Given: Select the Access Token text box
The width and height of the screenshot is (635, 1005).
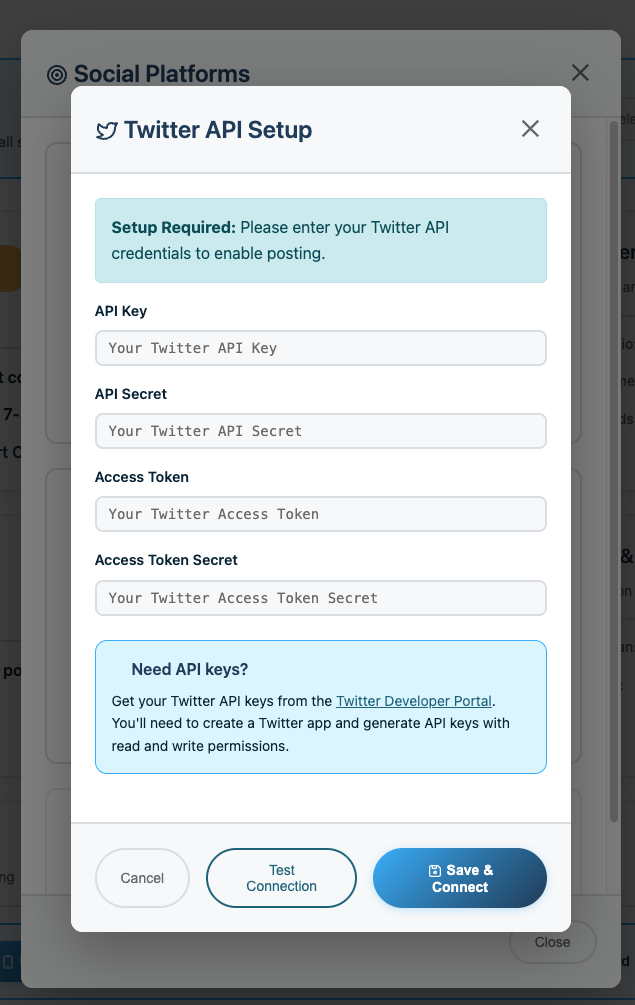Looking at the screenshot, I should 320,514.
